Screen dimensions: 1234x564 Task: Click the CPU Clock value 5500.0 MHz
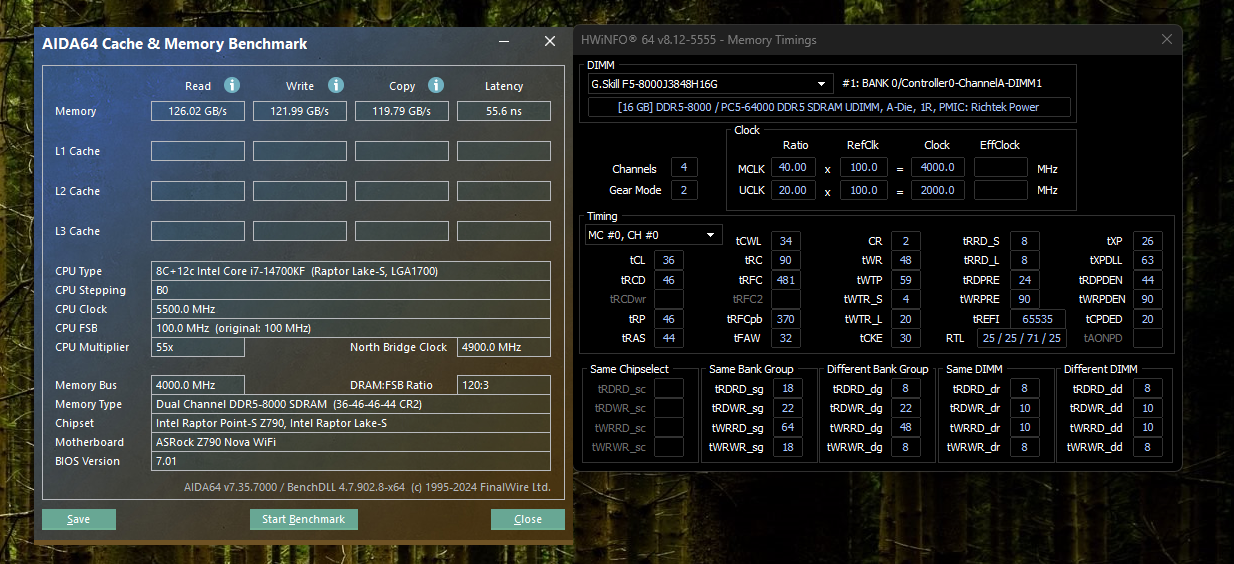tap(351, 309)
